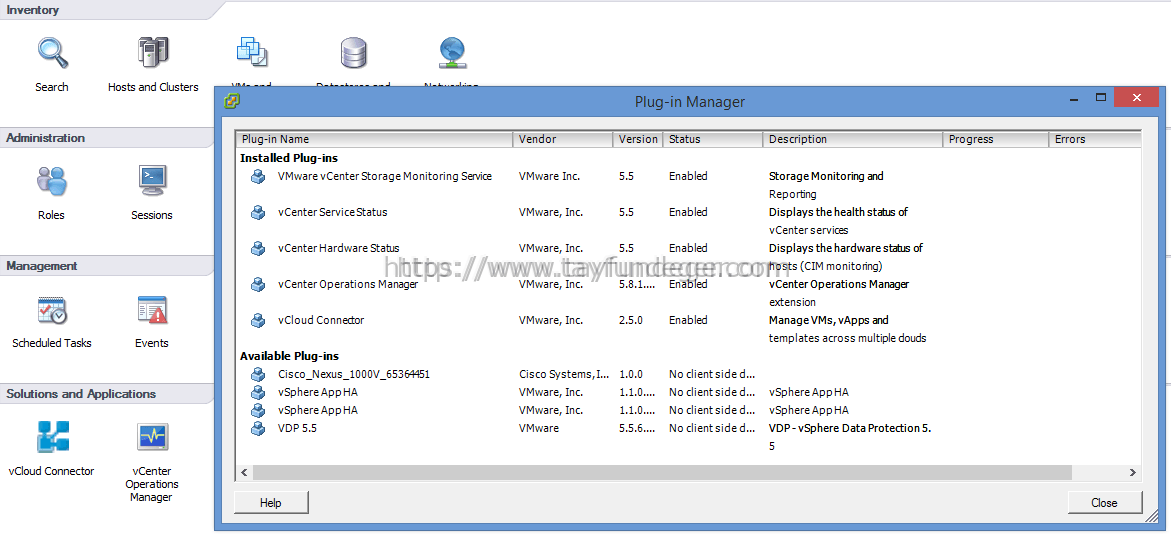Open the Sessions administration icon
Screen dimensions: 1171x534
152,181
